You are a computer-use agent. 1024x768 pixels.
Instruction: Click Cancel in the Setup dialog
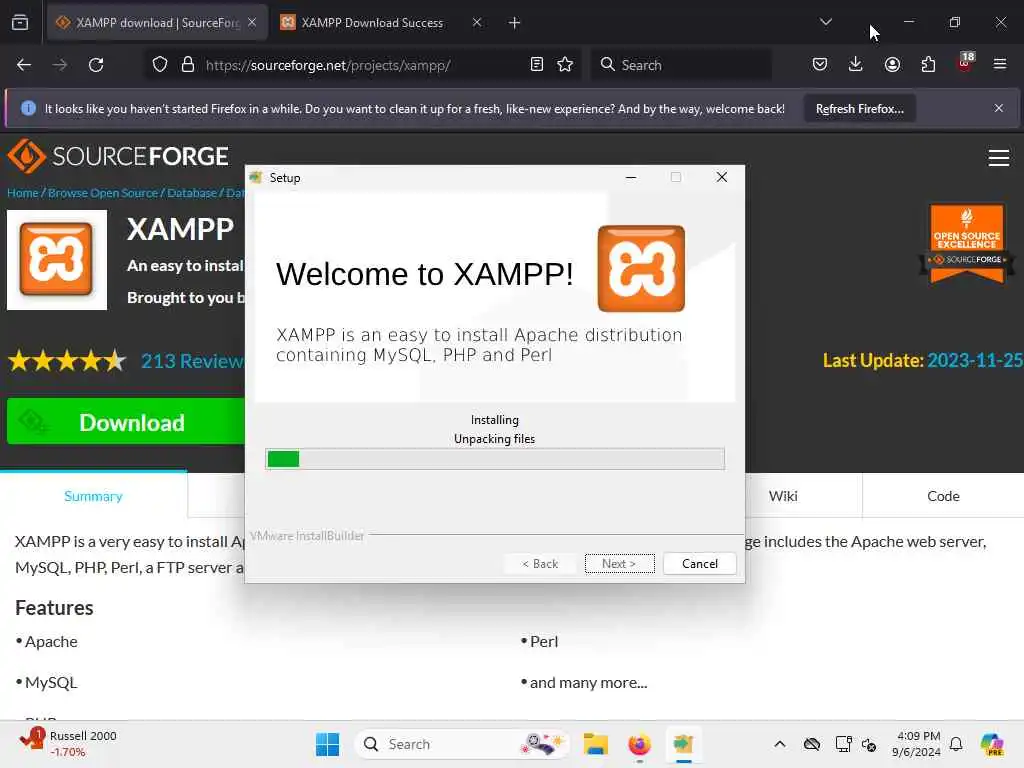coord(699,564)
